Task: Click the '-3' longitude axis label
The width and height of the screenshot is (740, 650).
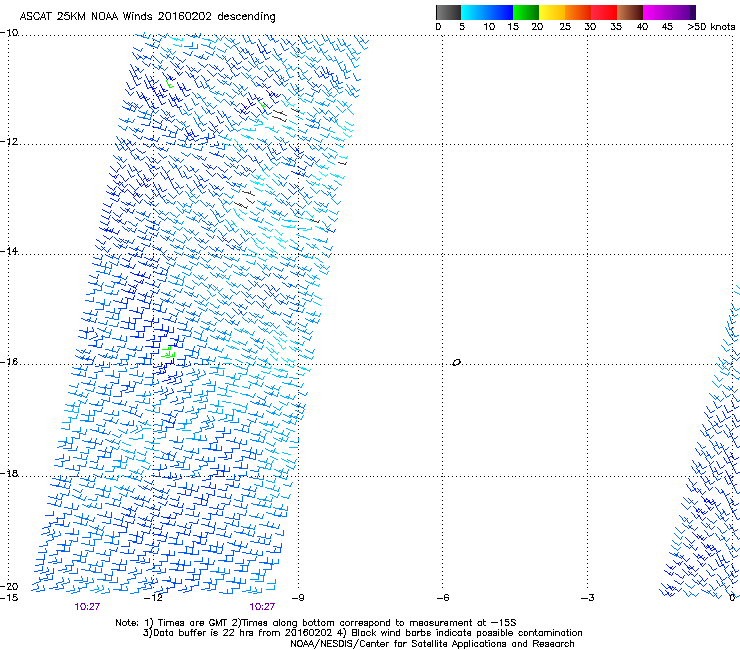Action: tap(588, 598)
